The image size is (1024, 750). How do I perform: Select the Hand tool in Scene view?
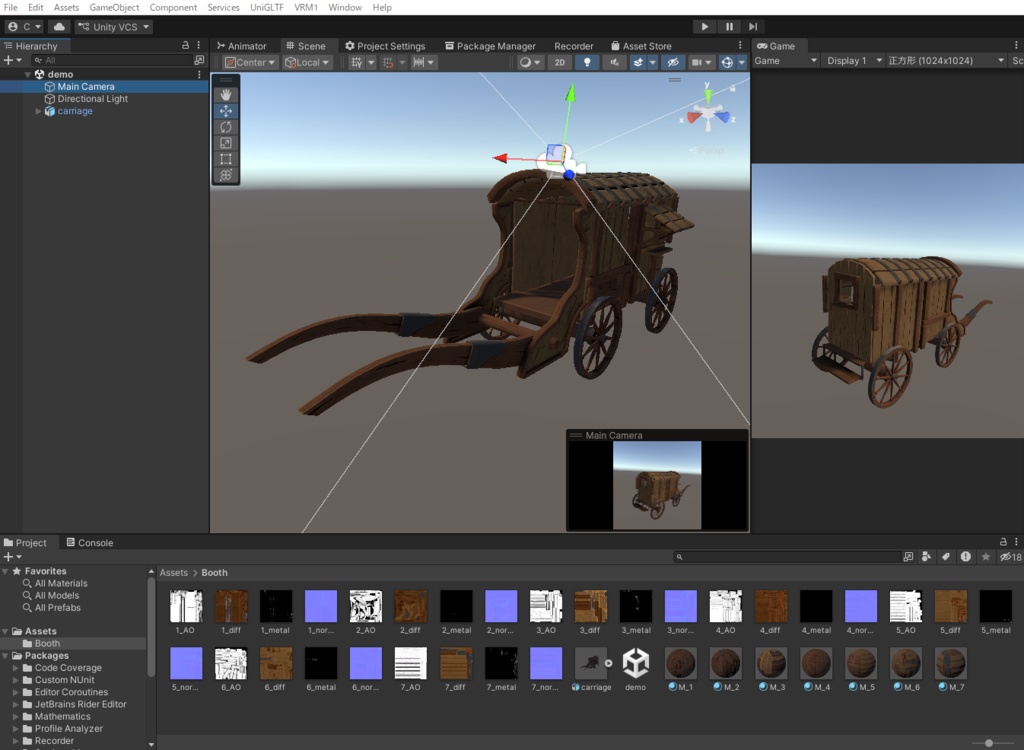click(x=226, y=95)
